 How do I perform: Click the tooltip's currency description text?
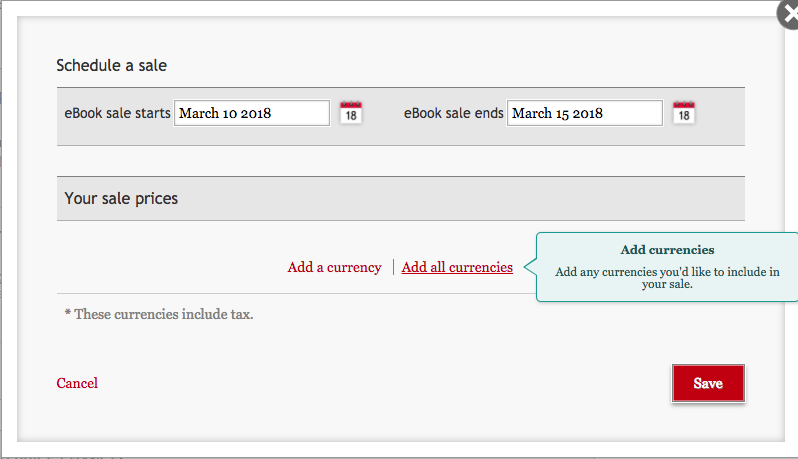[667, 277]
